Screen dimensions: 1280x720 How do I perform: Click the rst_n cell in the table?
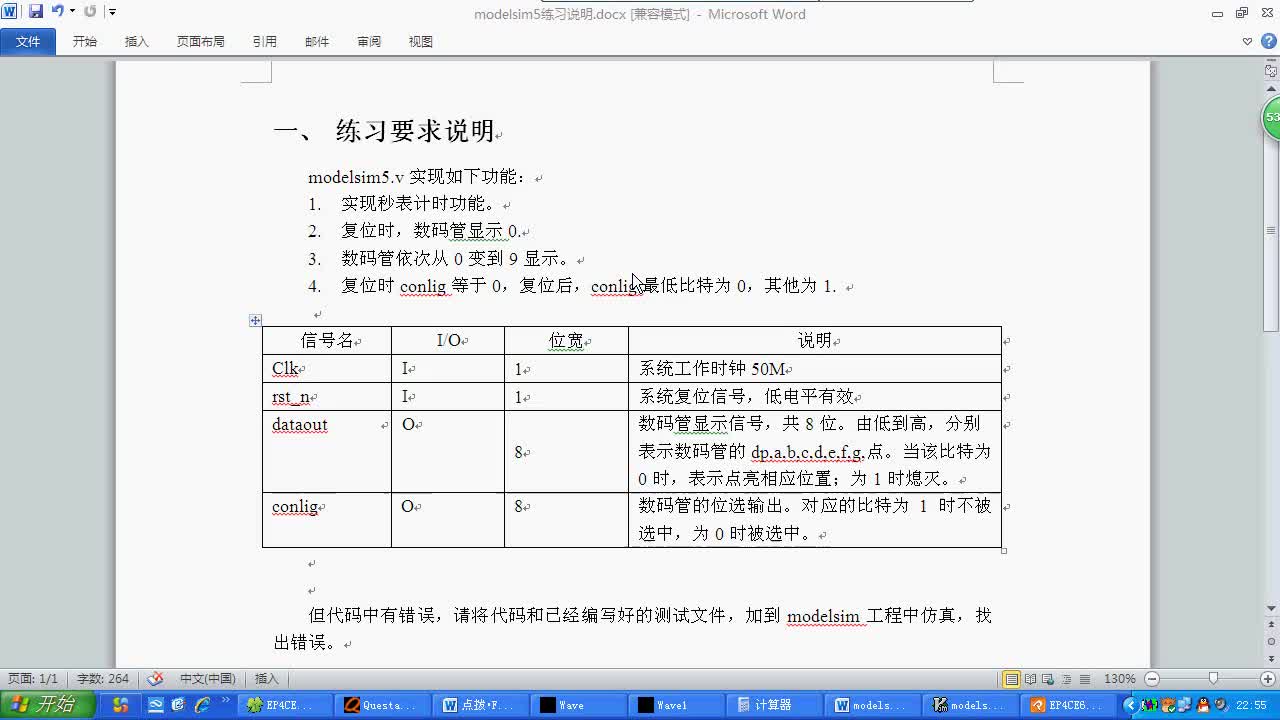coord(326,396)
